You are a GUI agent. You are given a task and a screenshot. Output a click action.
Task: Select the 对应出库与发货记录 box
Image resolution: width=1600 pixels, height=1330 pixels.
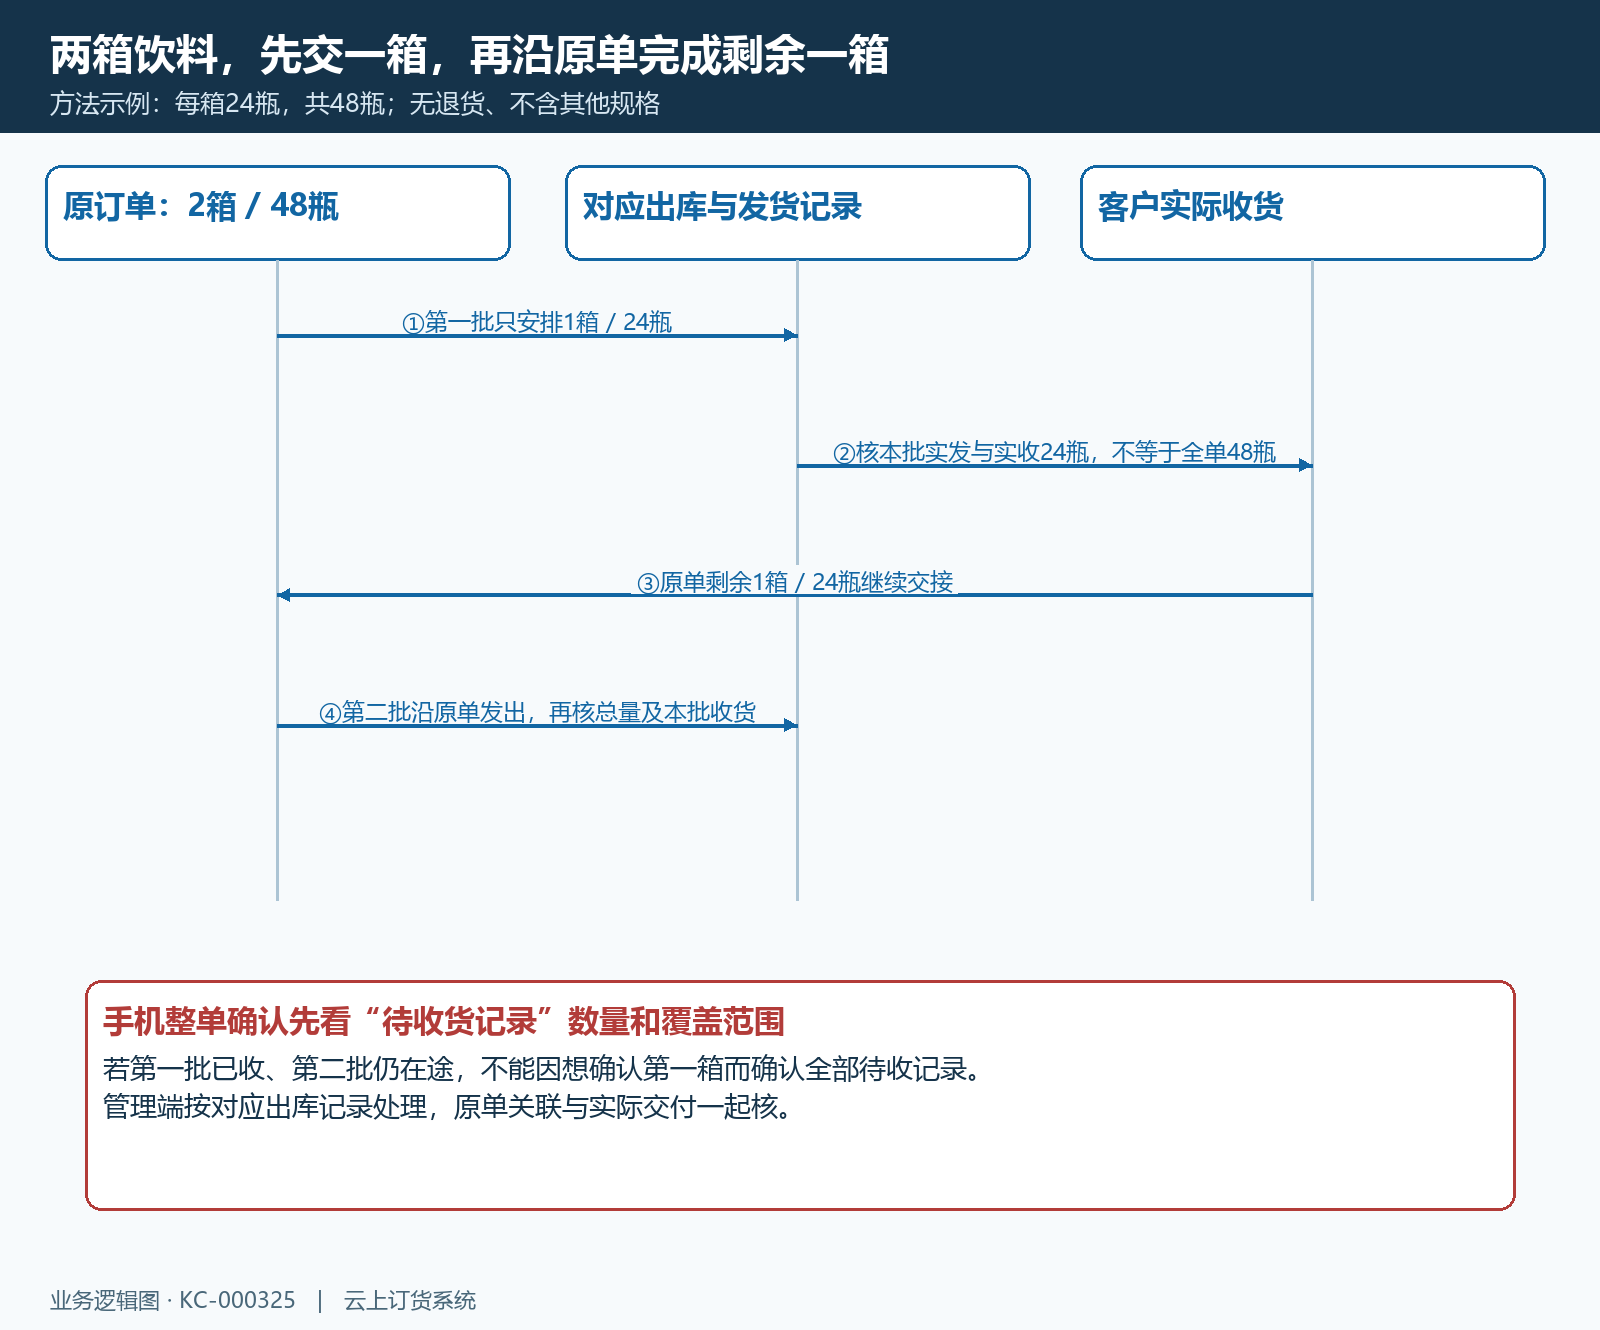[798, 213]
